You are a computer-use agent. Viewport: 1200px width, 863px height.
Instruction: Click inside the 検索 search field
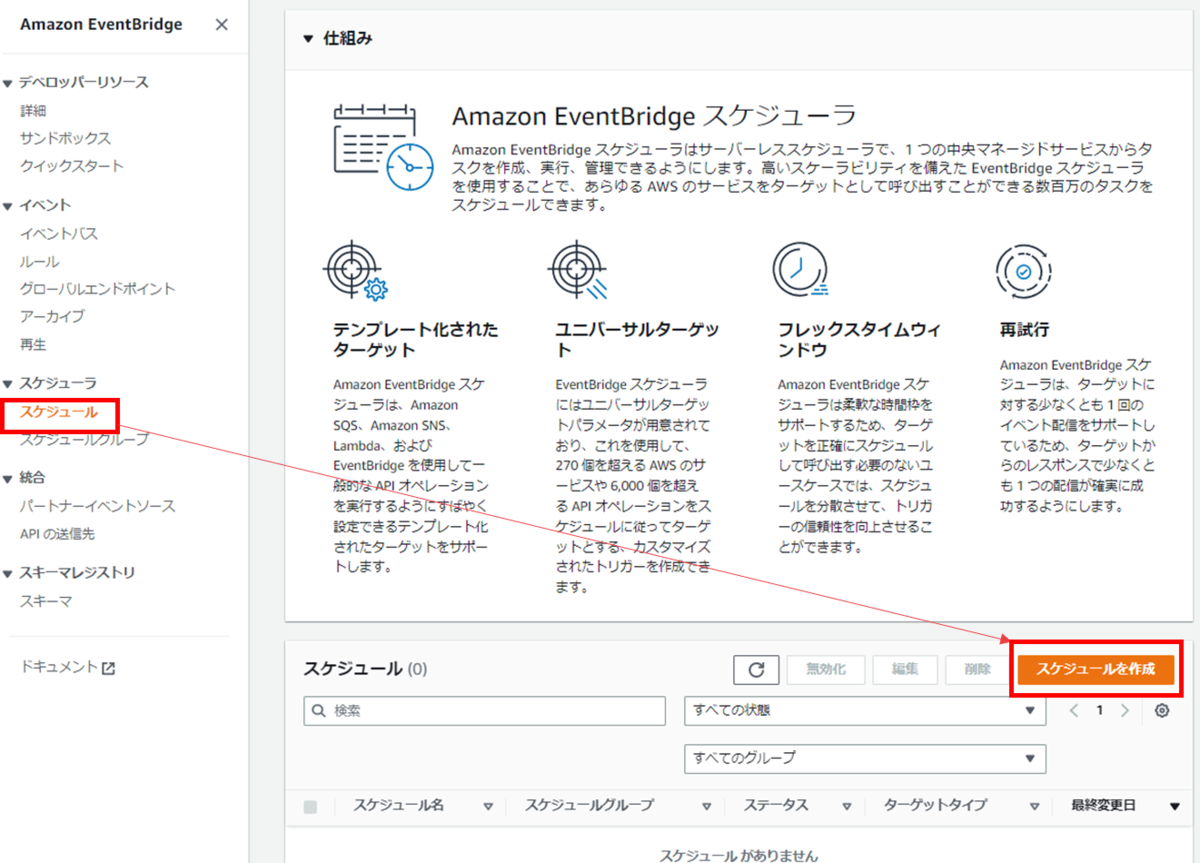pos(480,710)
